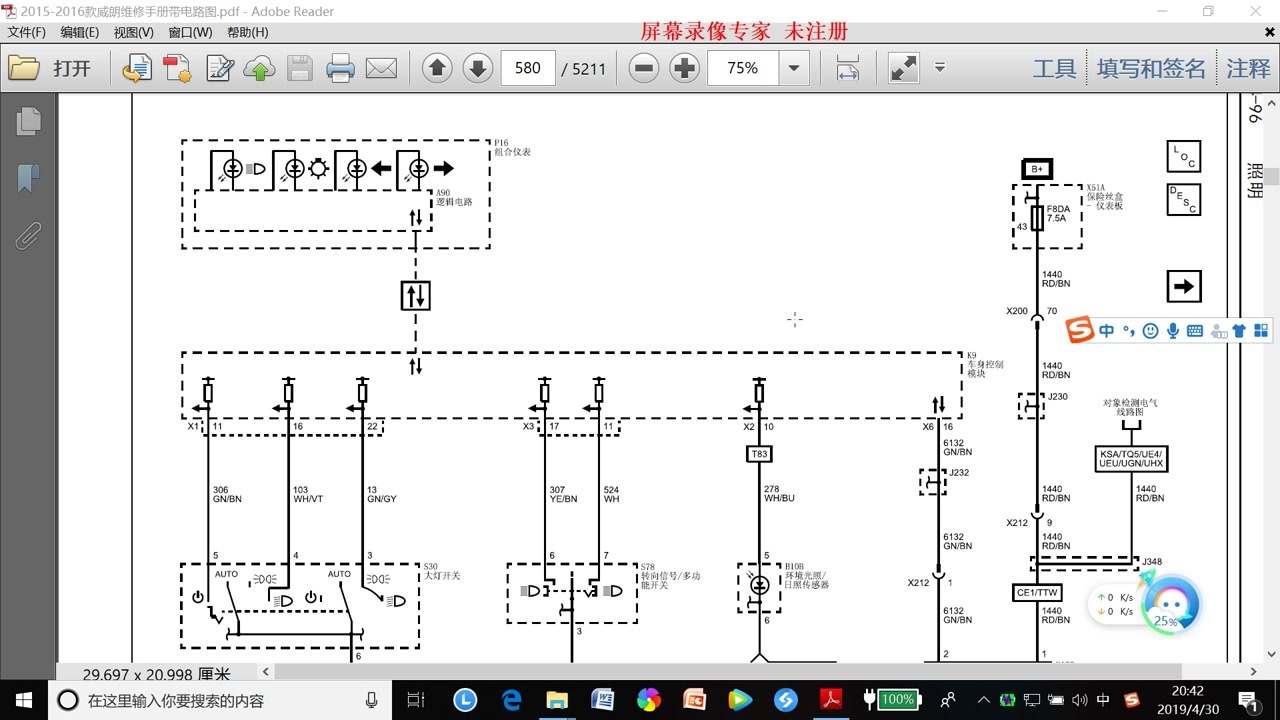This screenshot has height=720, width=1280.
Task: Open the Bookmarks sidebar panel
Action: coord(29,179)
